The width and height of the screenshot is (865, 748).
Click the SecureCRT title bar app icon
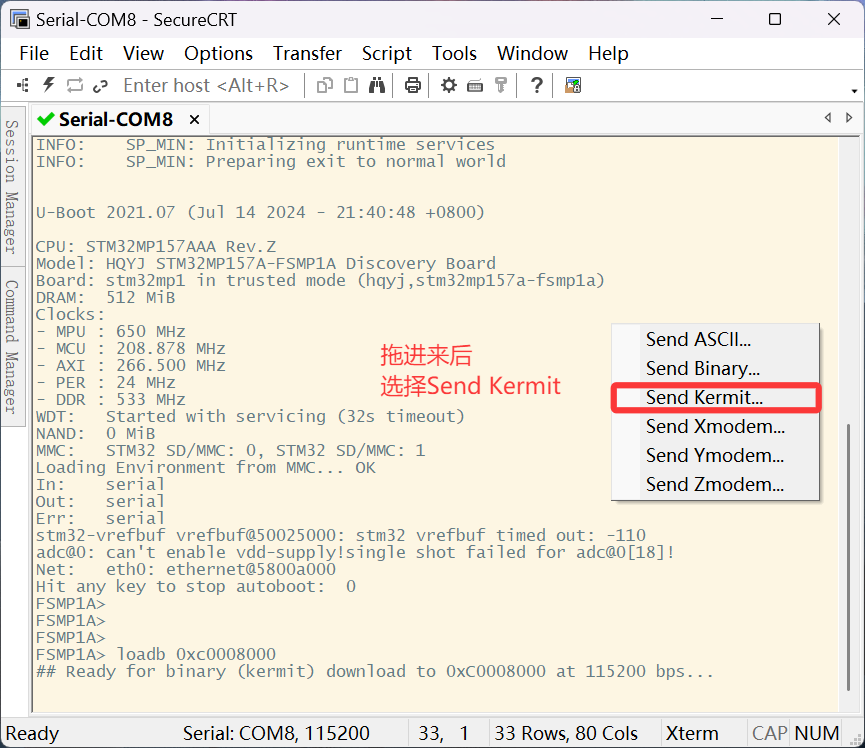pyautogui.click(x=20, y=19)
